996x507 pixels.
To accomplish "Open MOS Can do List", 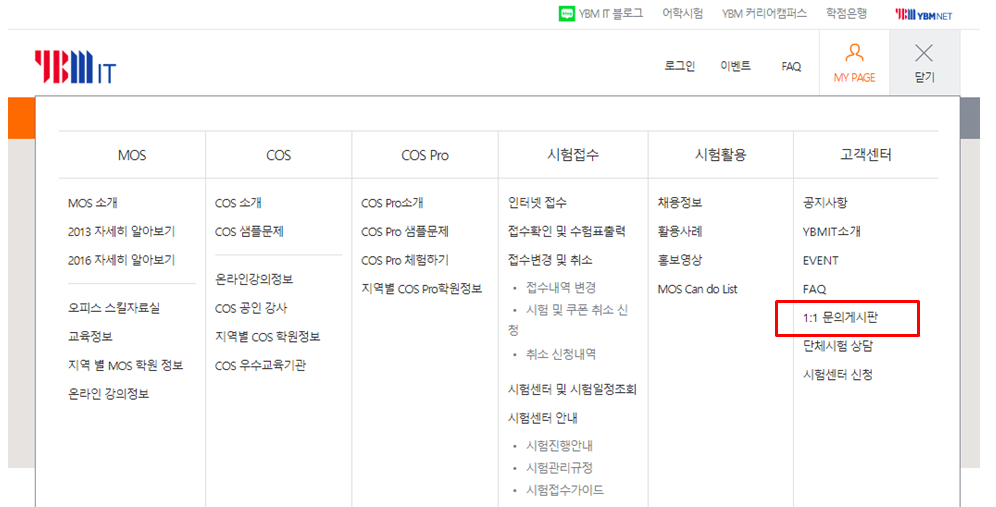I will (697, 289).
